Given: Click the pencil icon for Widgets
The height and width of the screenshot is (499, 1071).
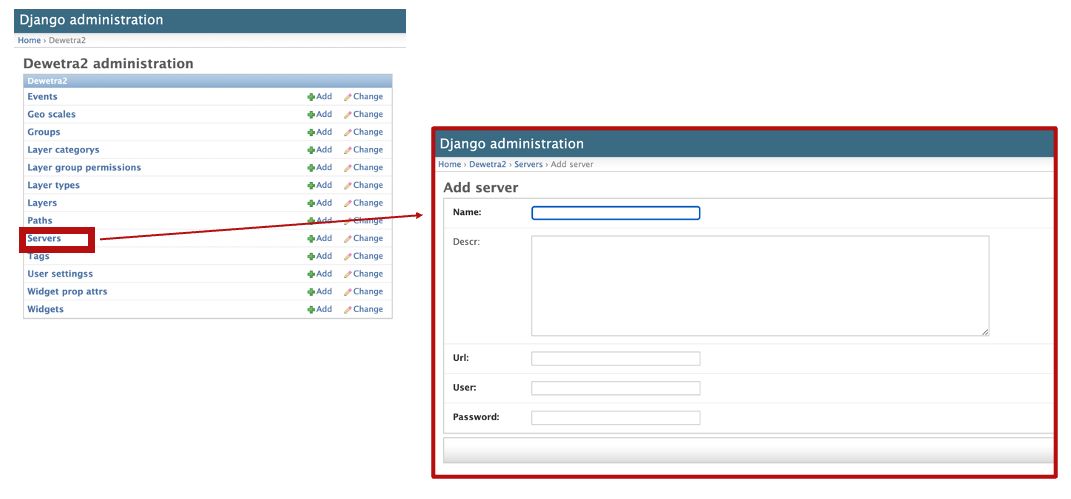Looking at the screenshot, I should 348,310.
